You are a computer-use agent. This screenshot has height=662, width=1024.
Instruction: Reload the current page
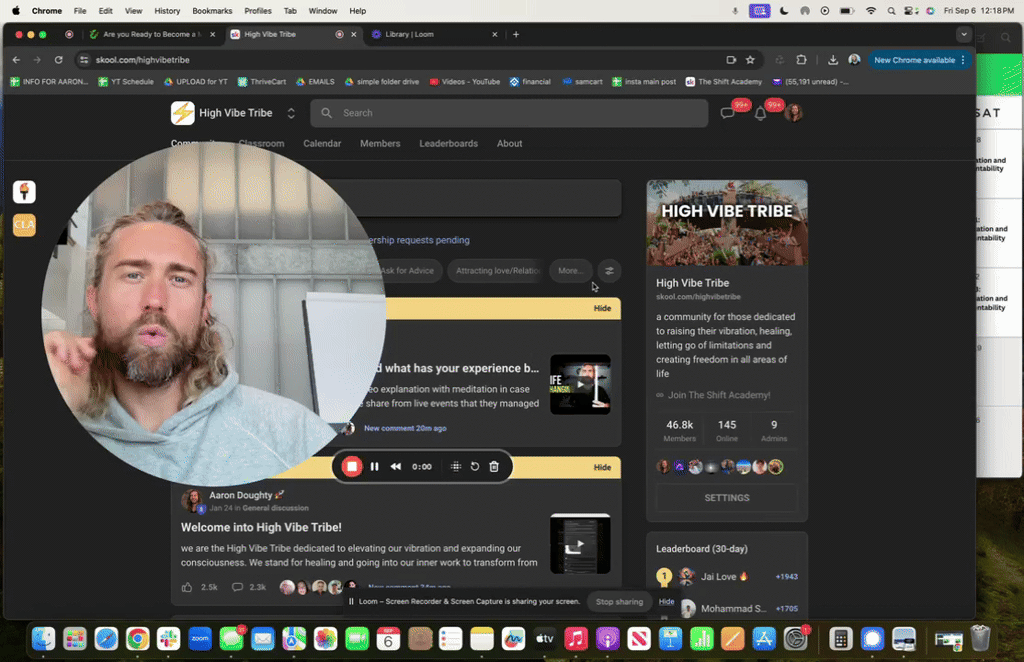(58, 59)
